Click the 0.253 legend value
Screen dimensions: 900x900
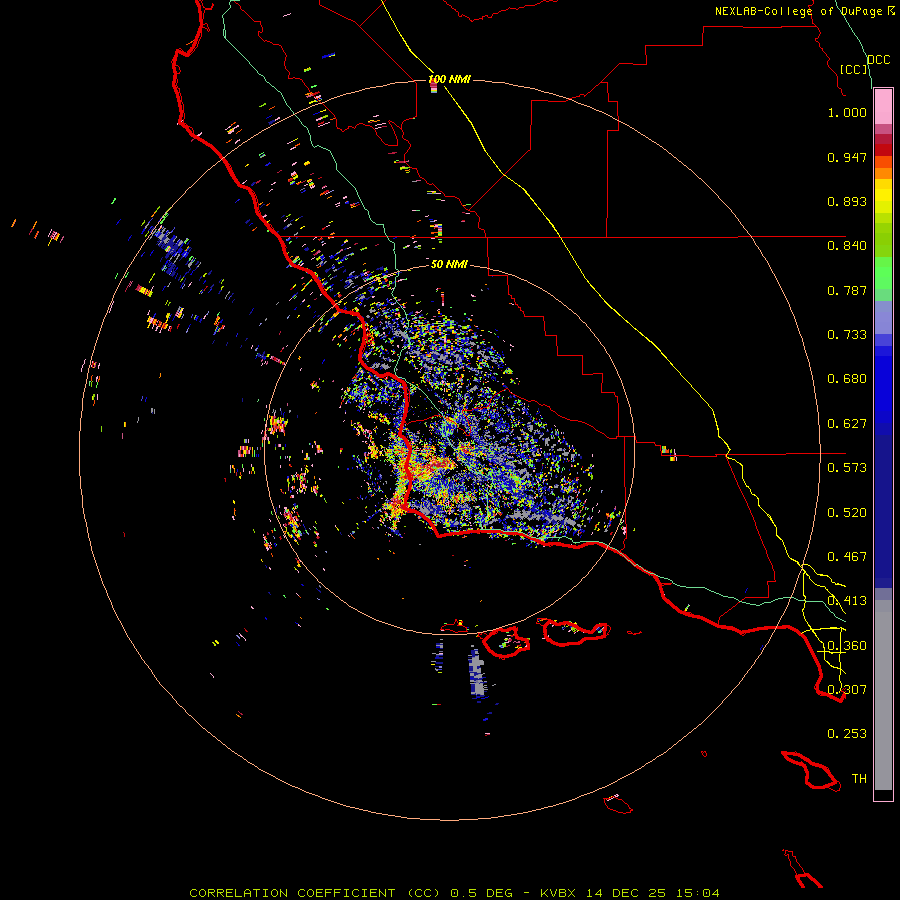point(847,734)
